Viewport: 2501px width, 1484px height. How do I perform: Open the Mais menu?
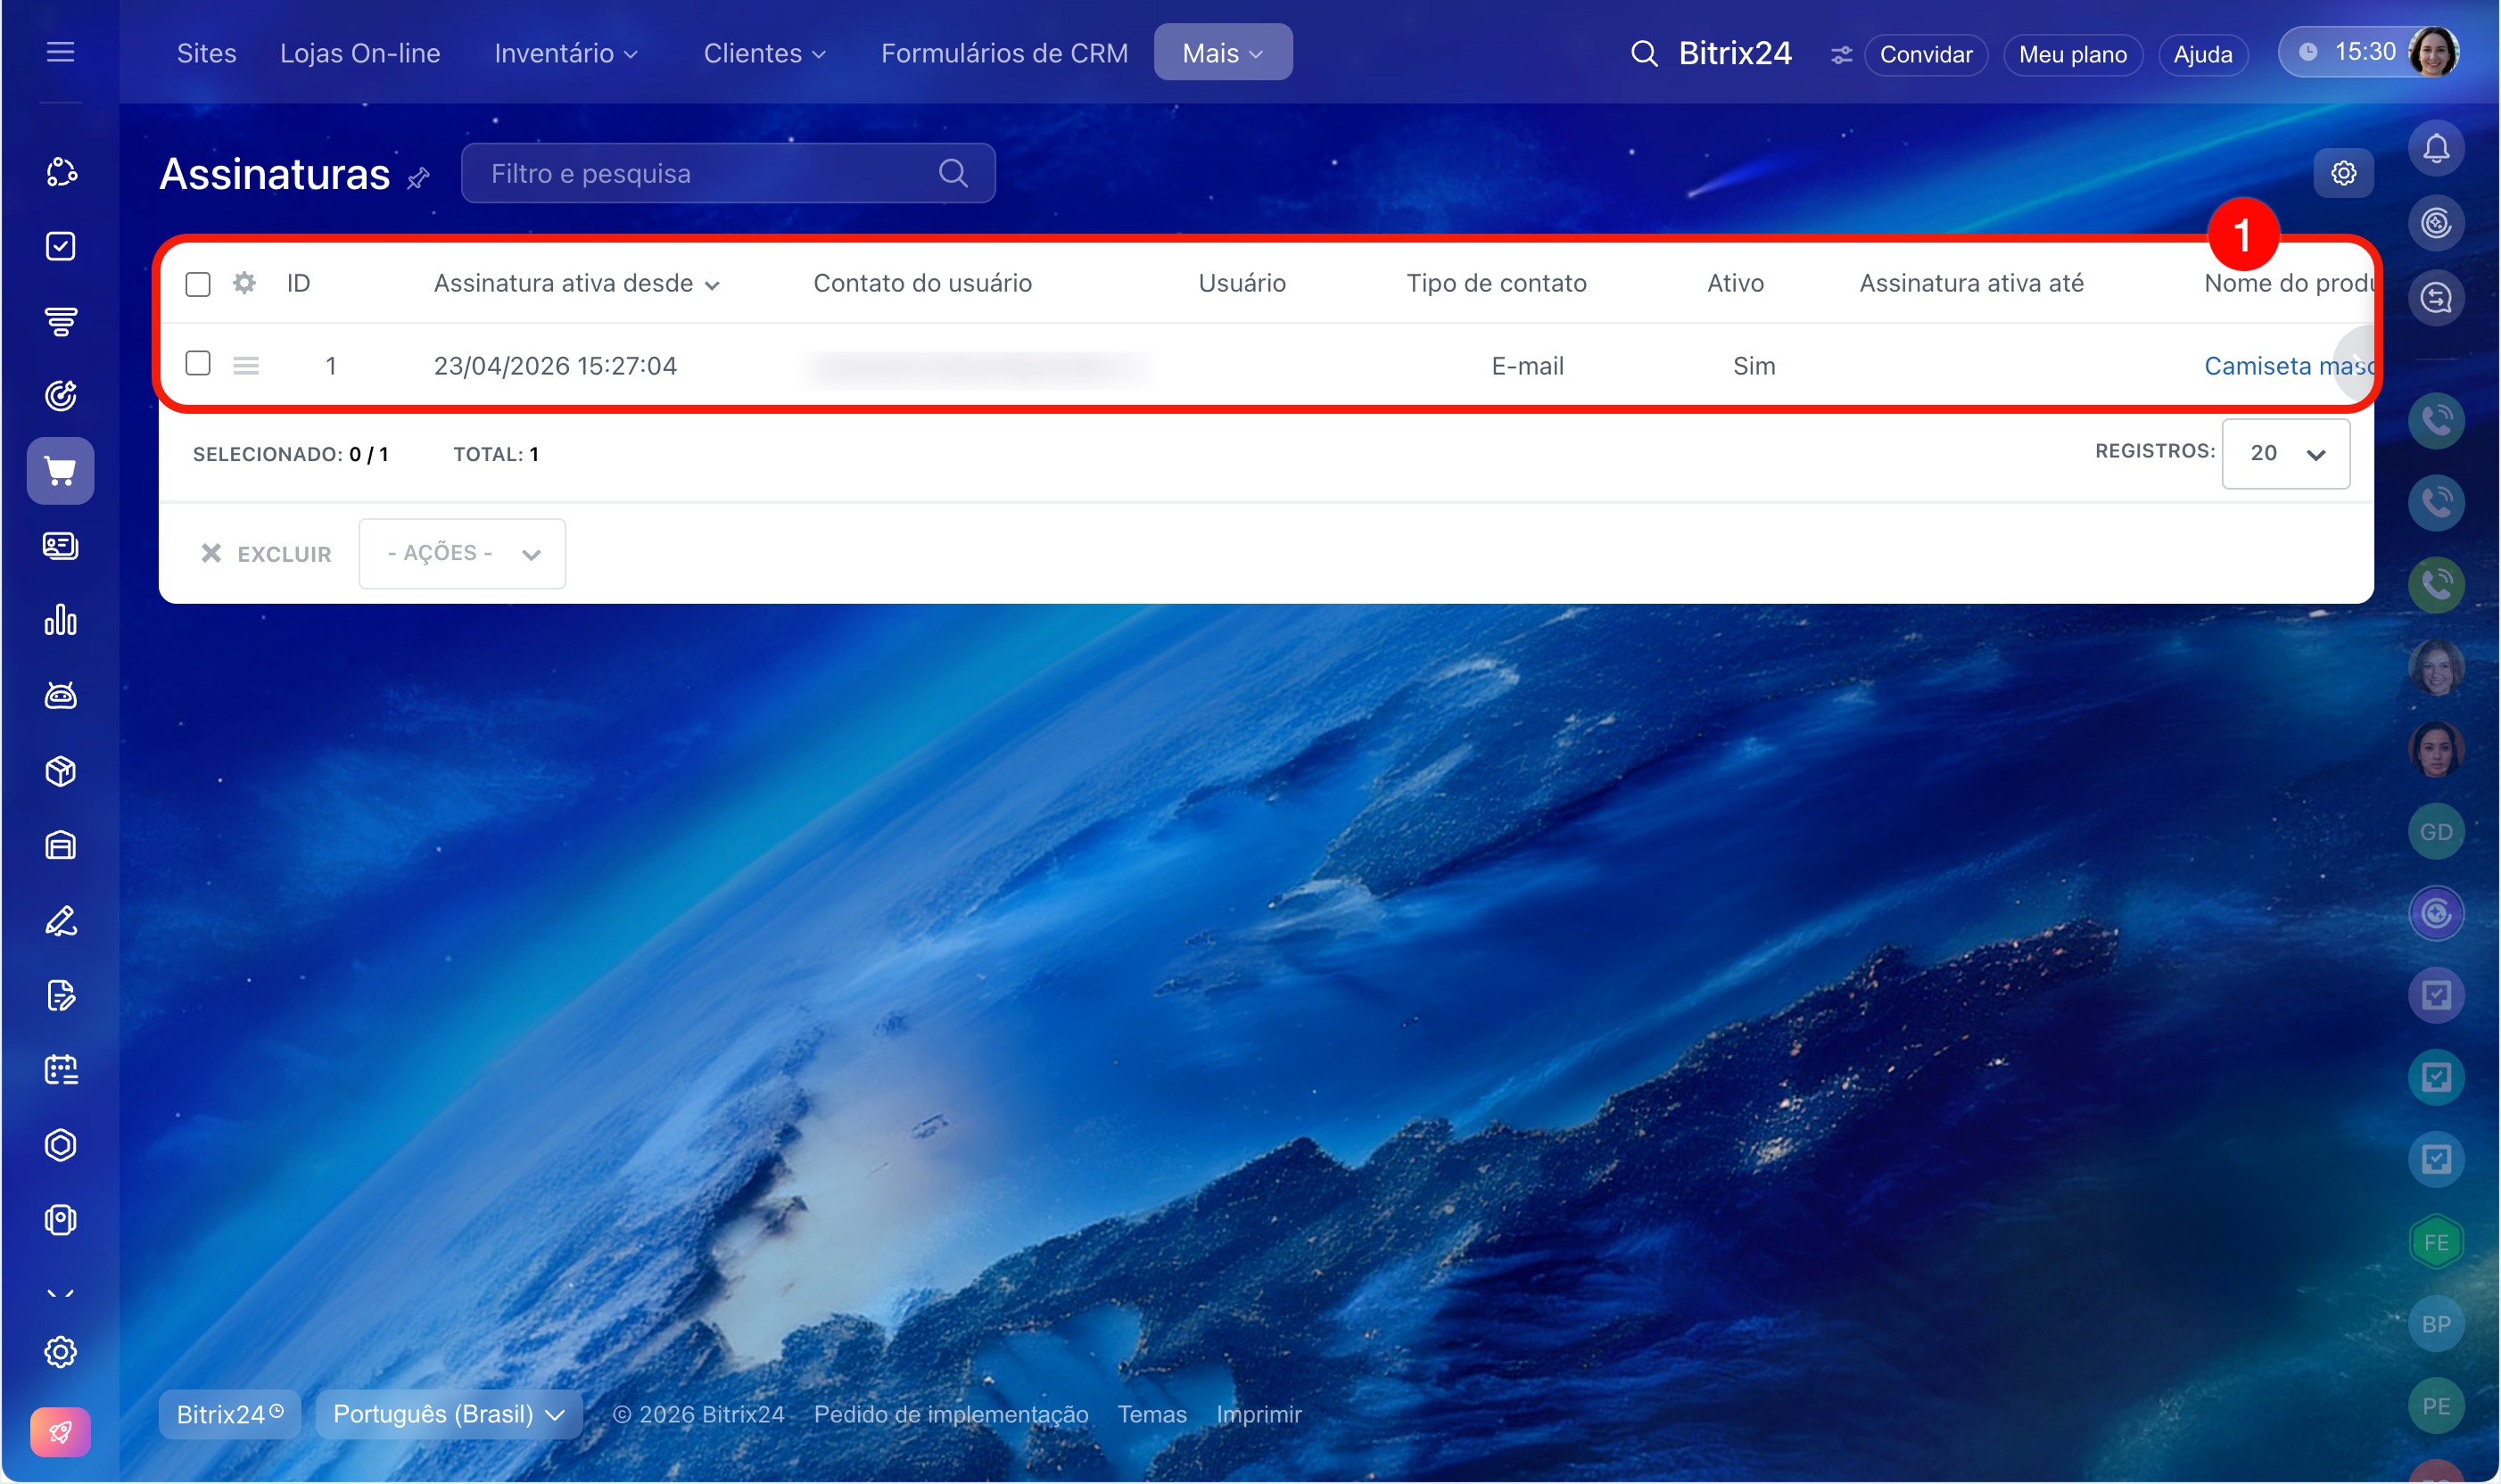[1222, 53]
